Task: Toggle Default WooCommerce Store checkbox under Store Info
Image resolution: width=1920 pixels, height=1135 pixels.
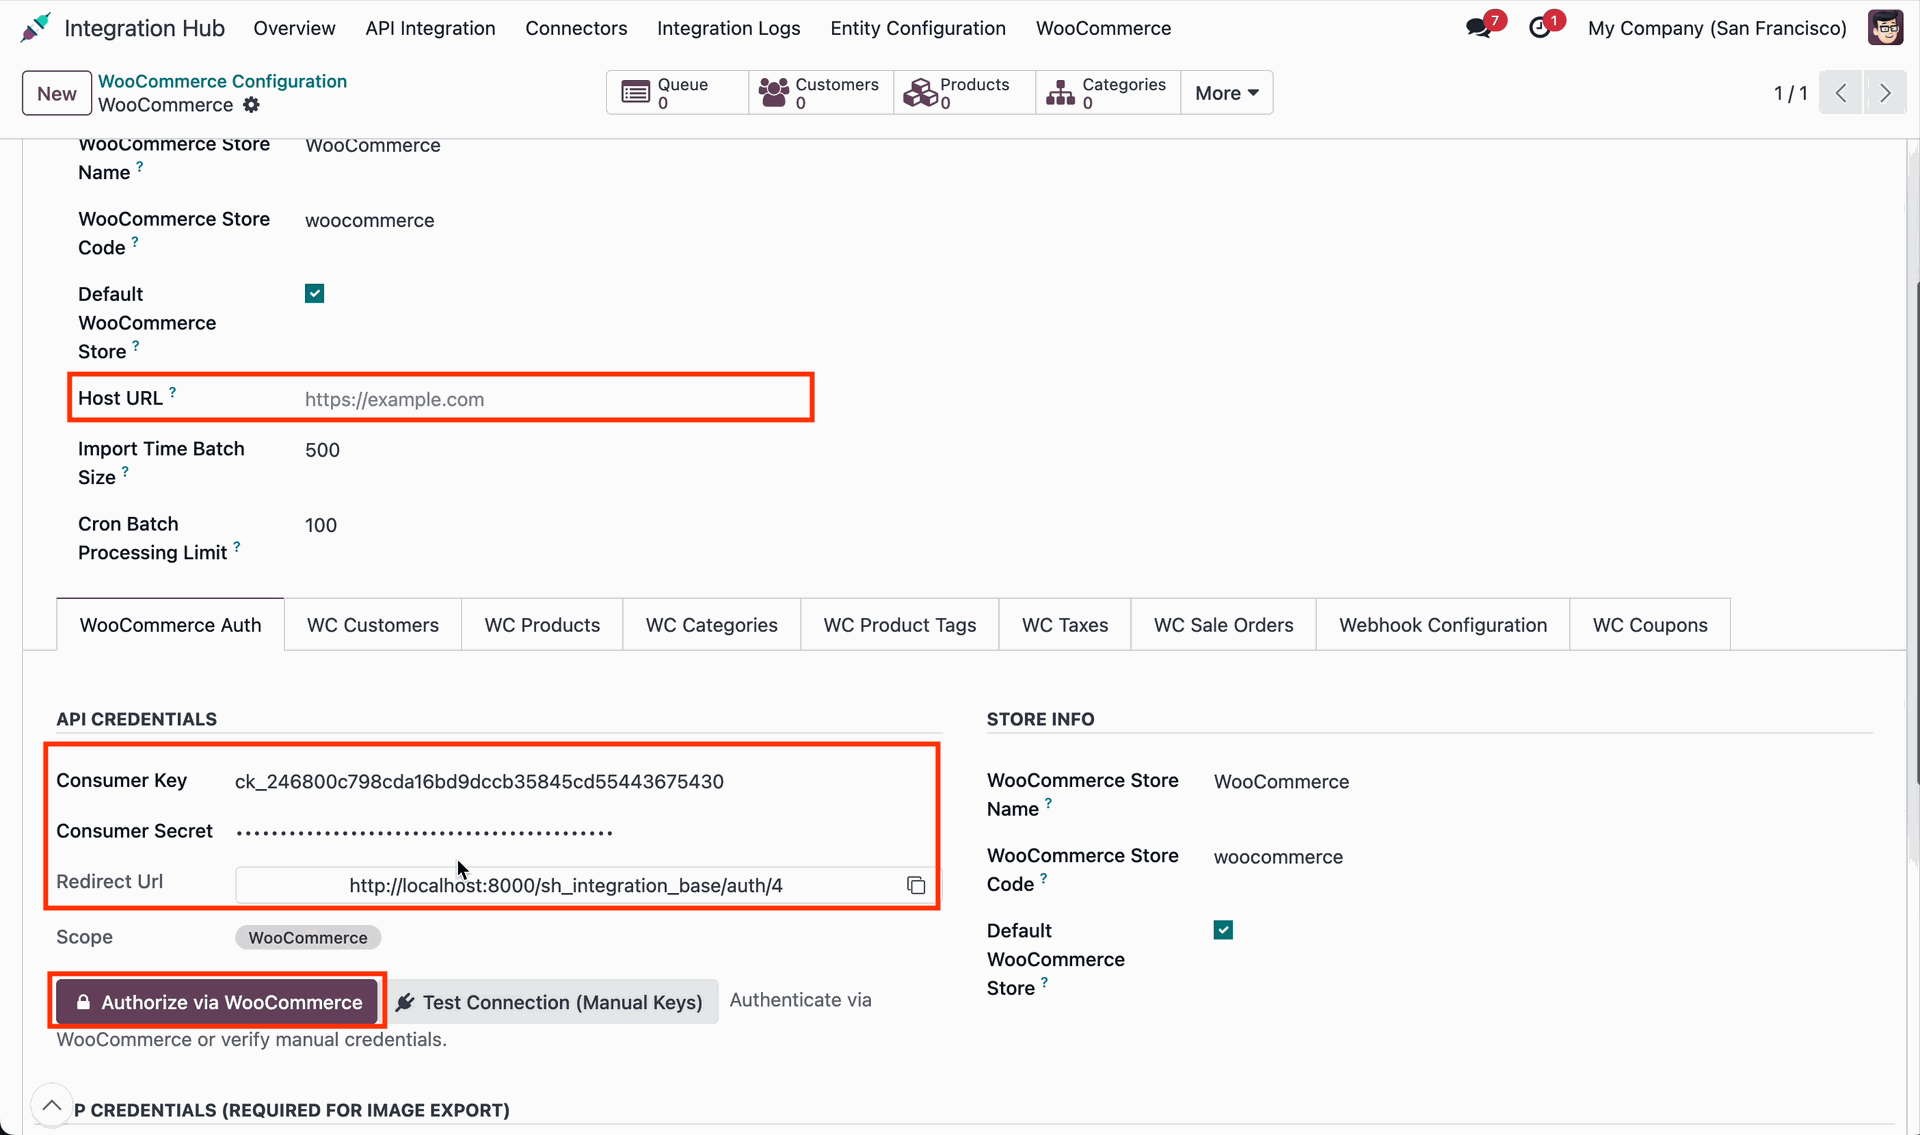Action: pyautogui.click(x=1223, y=930)
